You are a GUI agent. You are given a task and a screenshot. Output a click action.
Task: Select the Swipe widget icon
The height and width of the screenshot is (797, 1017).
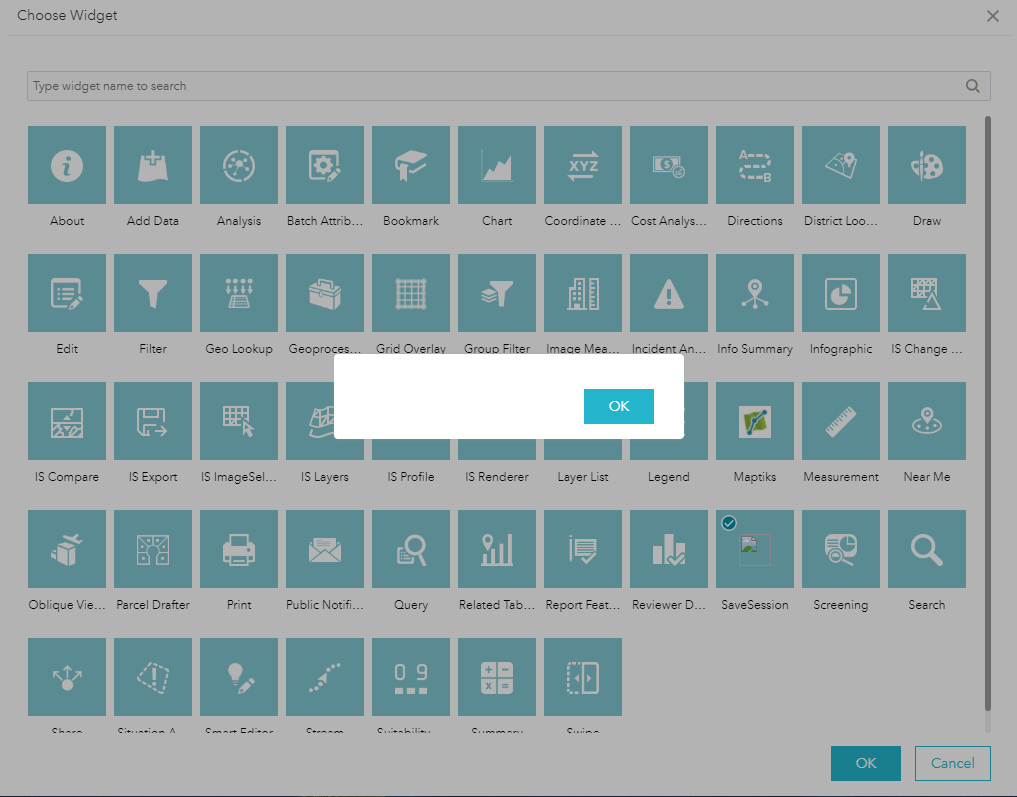coord(583,677)
